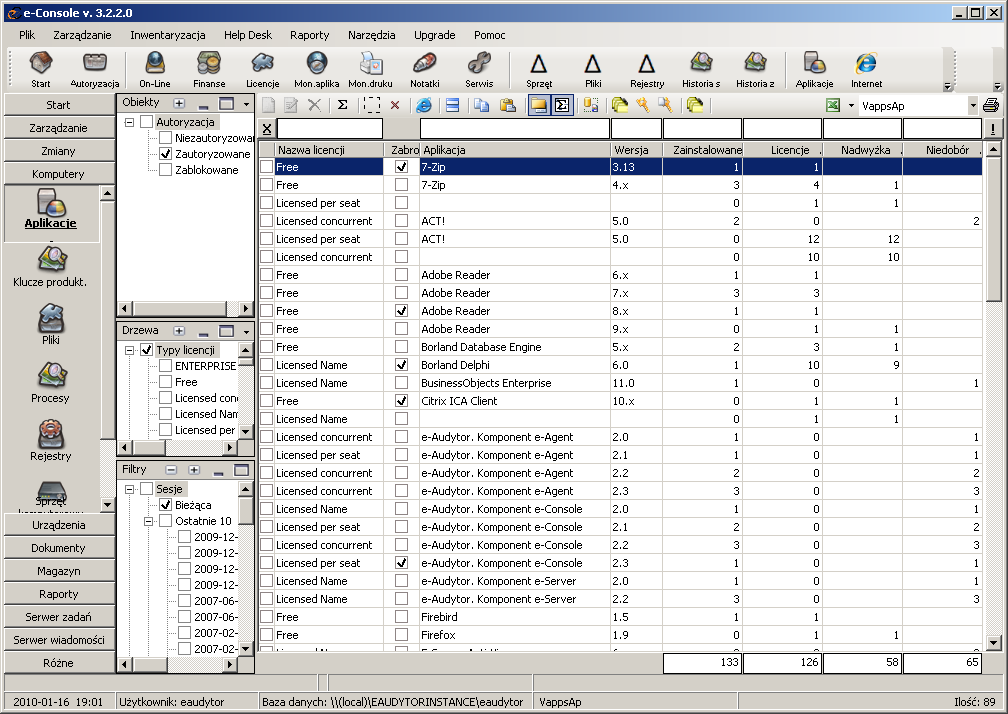Click the Rejestry triangle toolbar icon
The width and height of the screenshot is (1008, 714).
[647, 69]
